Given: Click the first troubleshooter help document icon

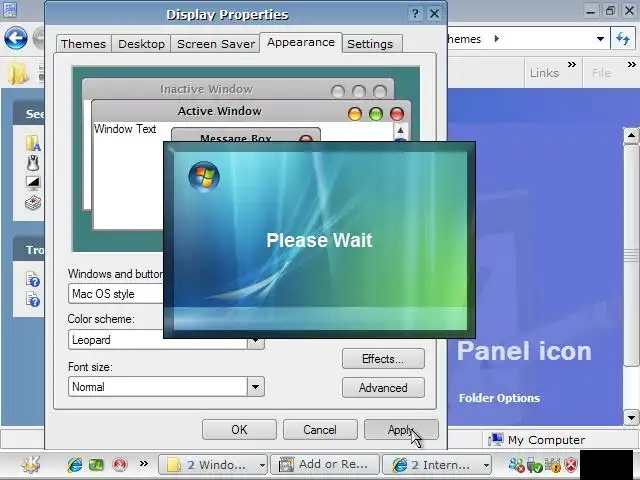Looking at the screenshot, I should [33, 280].
